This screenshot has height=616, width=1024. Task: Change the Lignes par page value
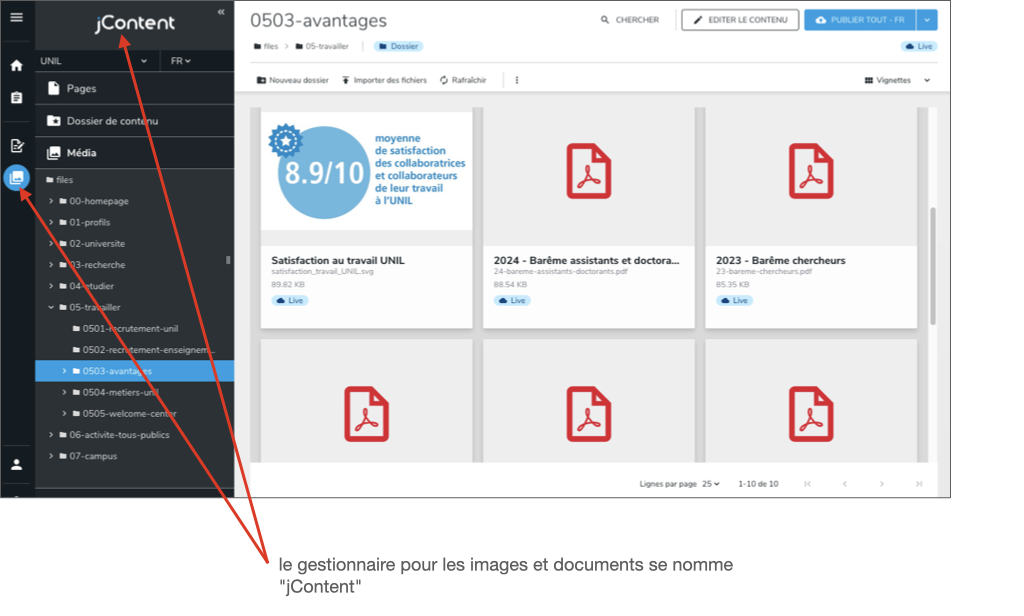[x=711, y=484]
